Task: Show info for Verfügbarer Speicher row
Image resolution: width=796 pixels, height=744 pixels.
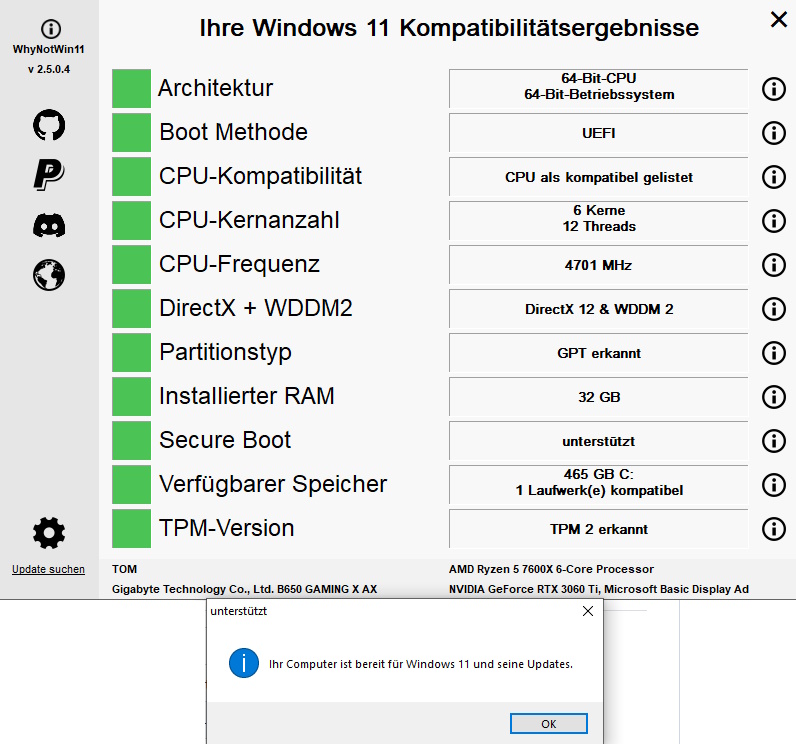Action: point(774,485)
